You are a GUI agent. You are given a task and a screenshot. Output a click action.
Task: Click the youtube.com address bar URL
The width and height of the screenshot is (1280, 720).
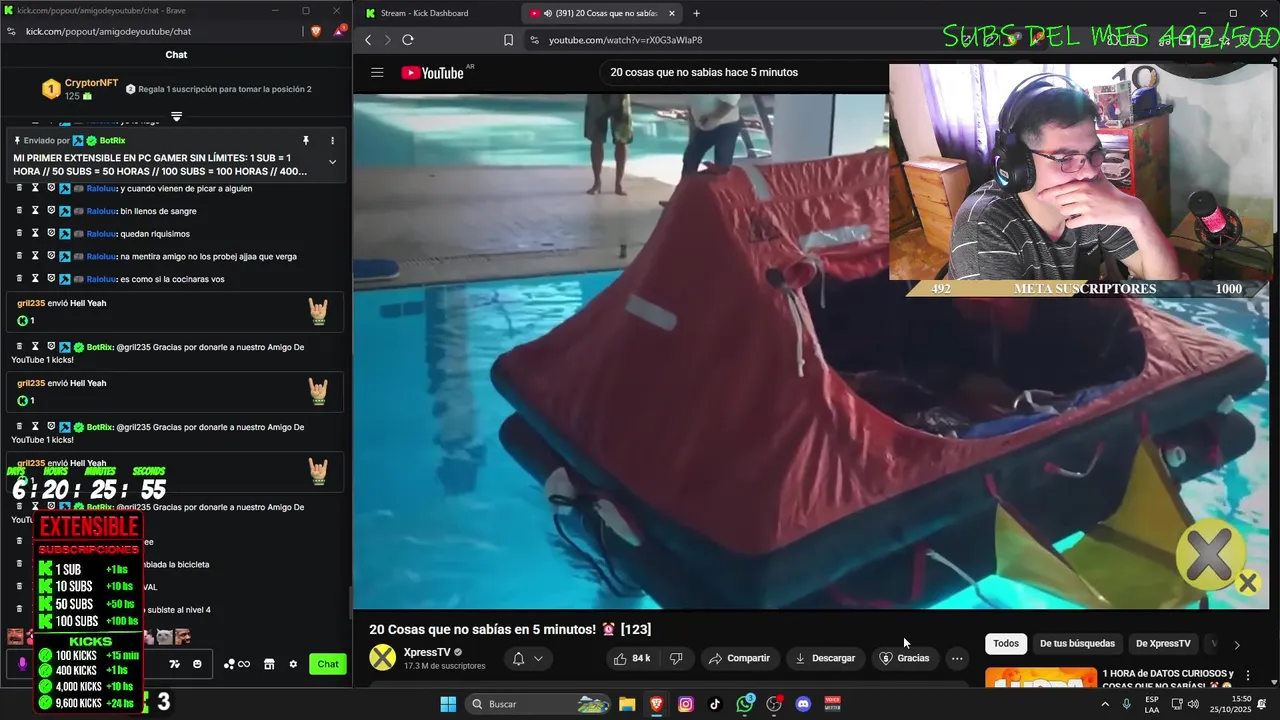pos(625,40)
